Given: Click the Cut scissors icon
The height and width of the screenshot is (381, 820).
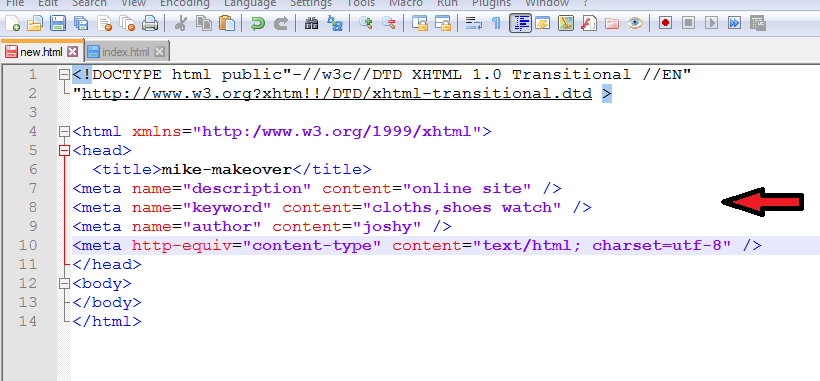Looking at the screenshot, I should pos(180,24).
